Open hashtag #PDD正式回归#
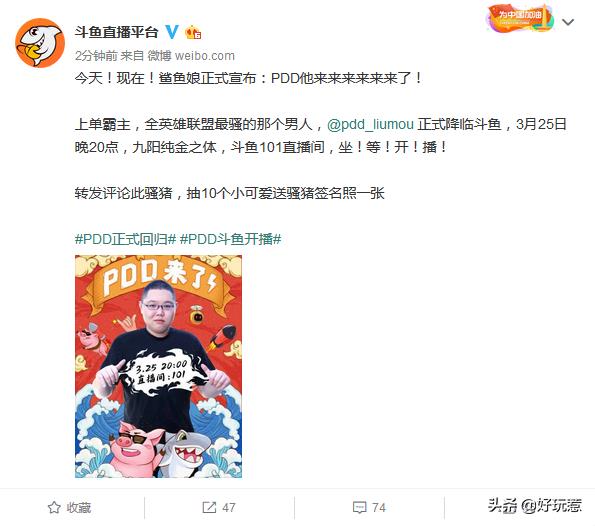Viewport: 595px width, 526px height. pos(126,239)
